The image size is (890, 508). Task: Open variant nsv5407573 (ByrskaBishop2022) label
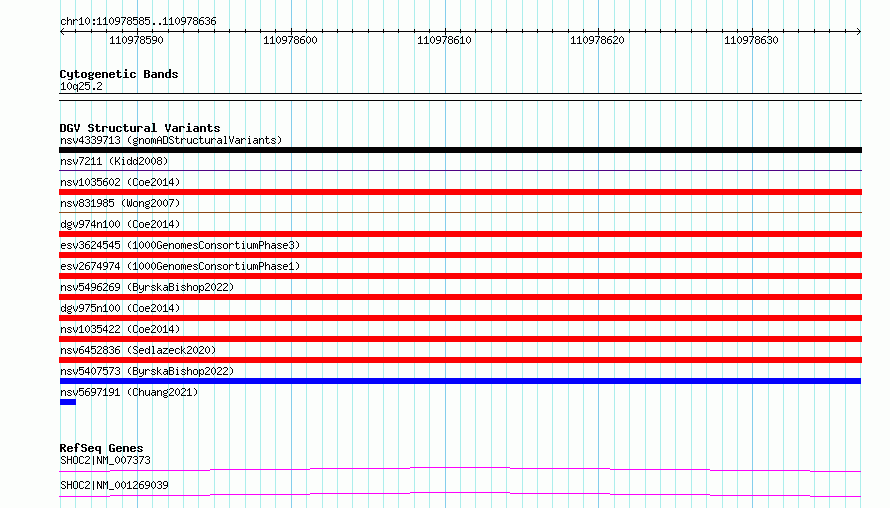click(147, 371)
